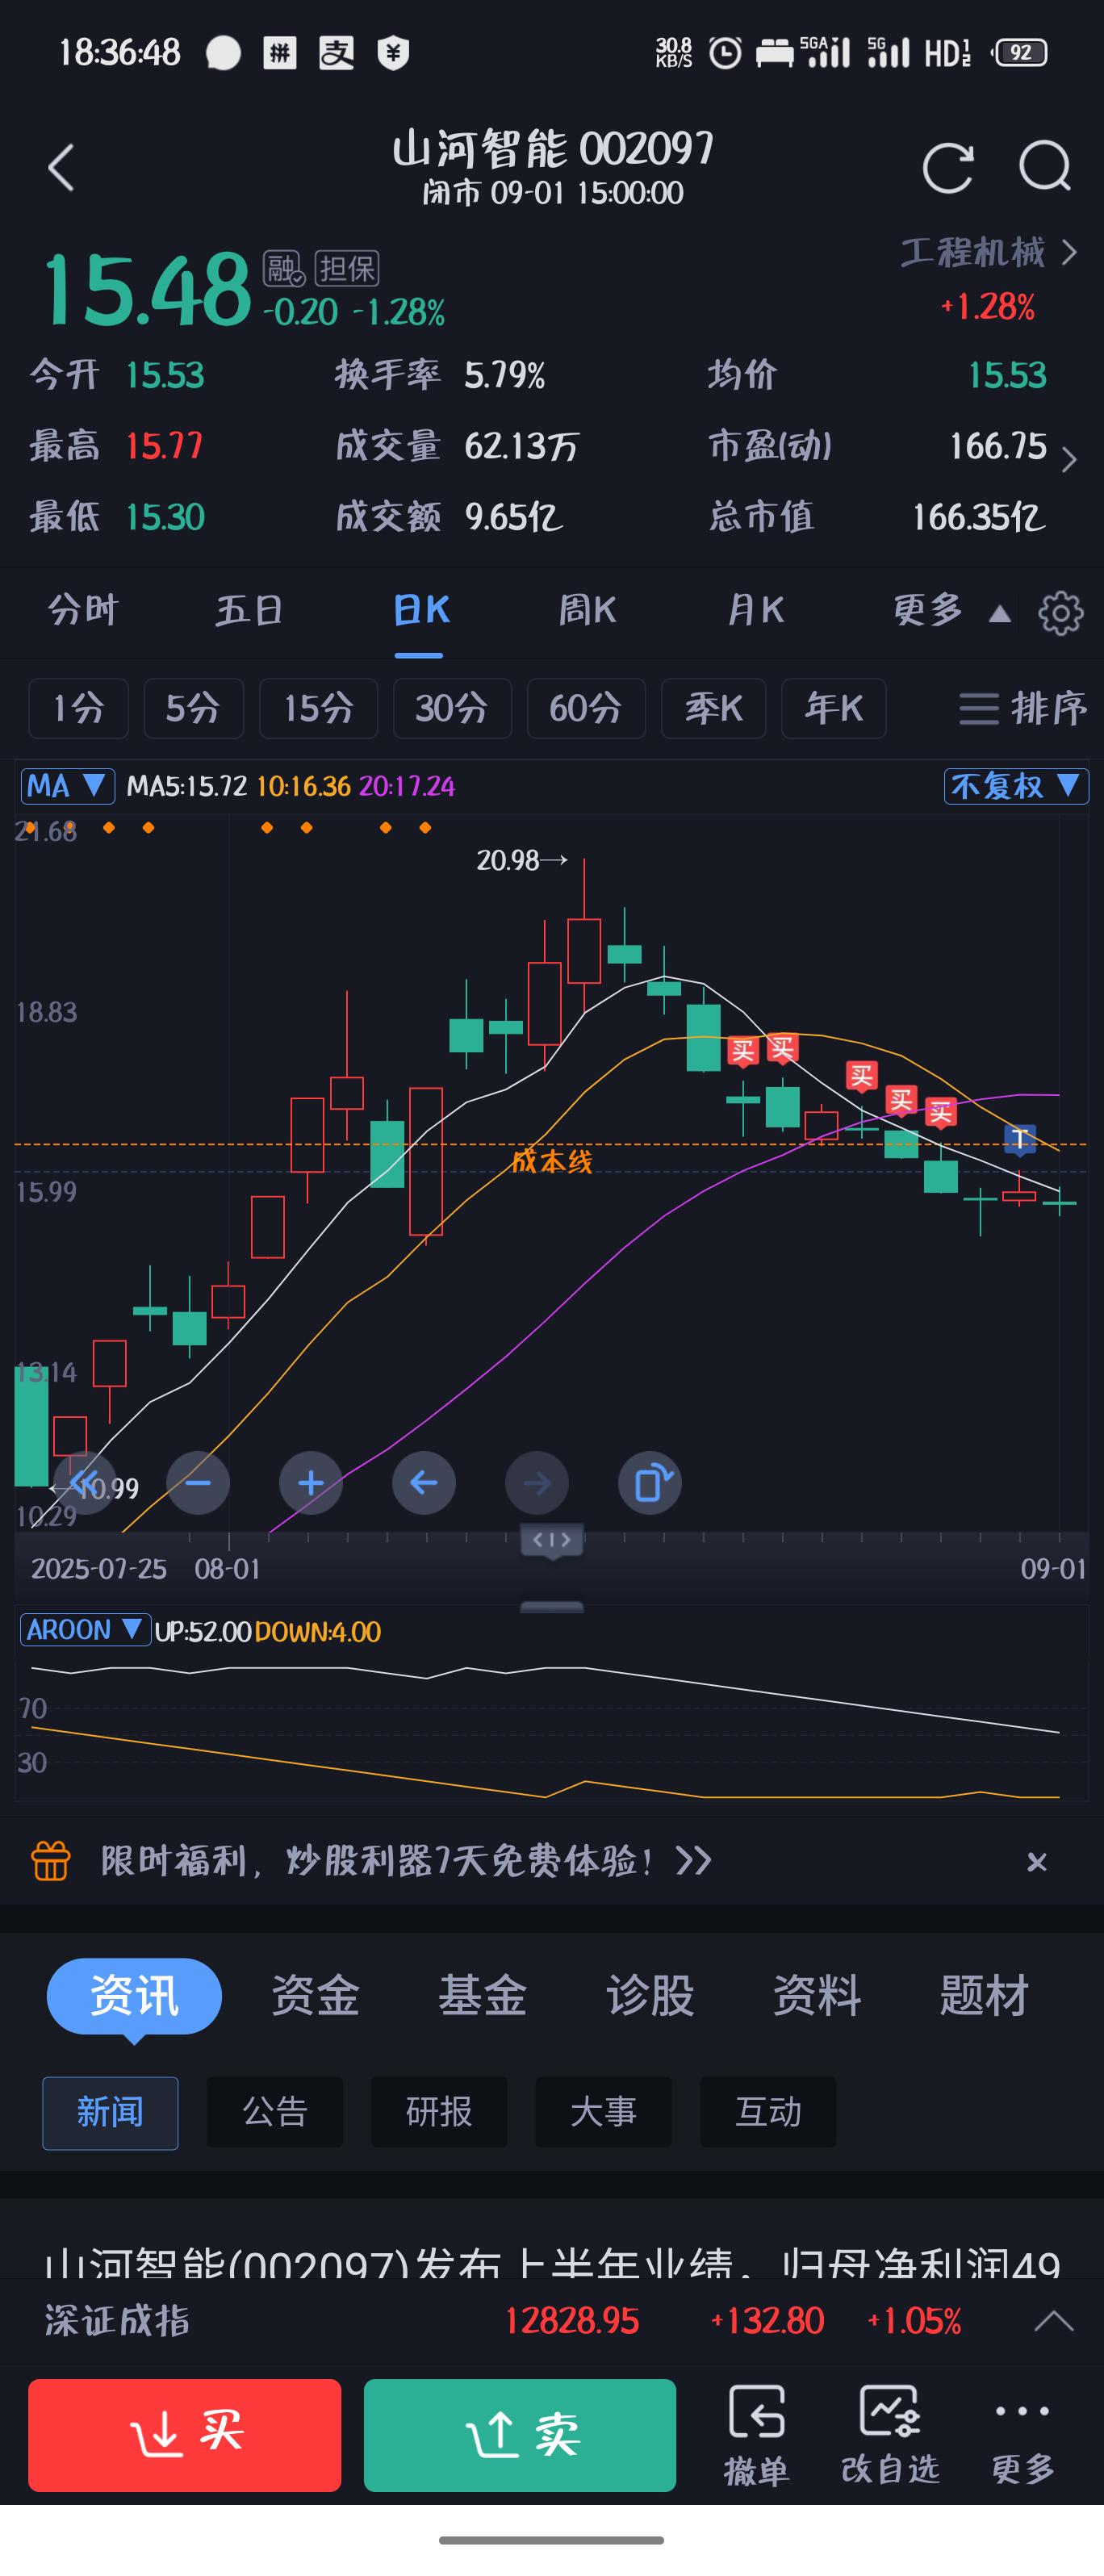Tap the red 买 buy button
1104x2576 pixels.
[185, 2435]
